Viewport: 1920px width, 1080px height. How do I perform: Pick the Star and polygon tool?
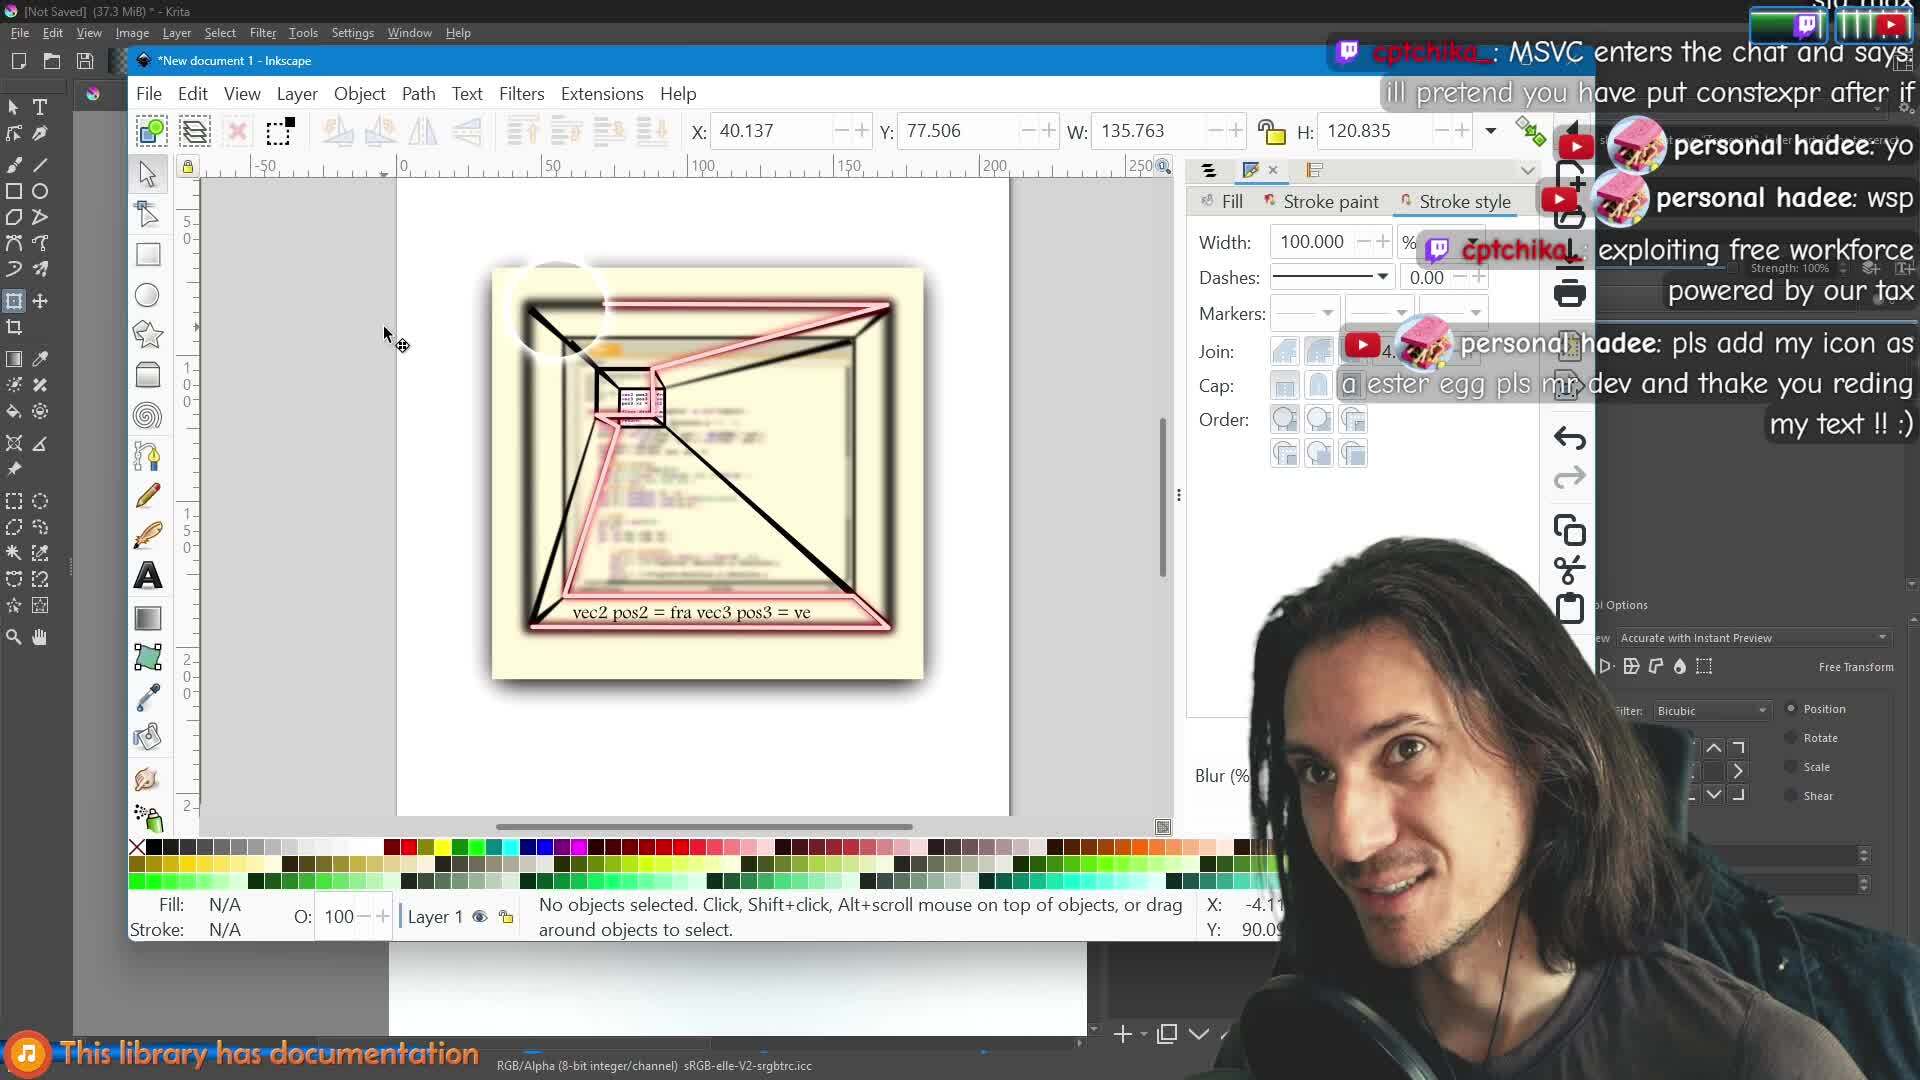(148, 334)
